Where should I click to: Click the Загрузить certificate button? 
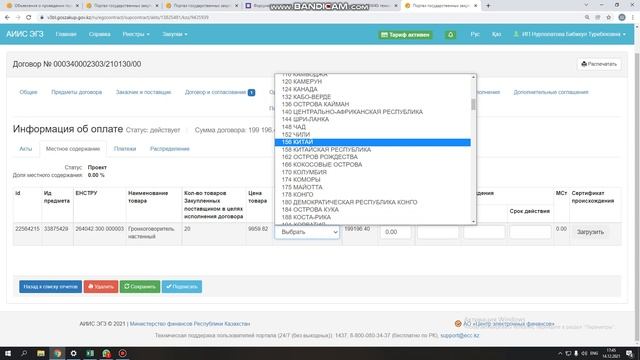pyautogui.click(x=590, y=232)
